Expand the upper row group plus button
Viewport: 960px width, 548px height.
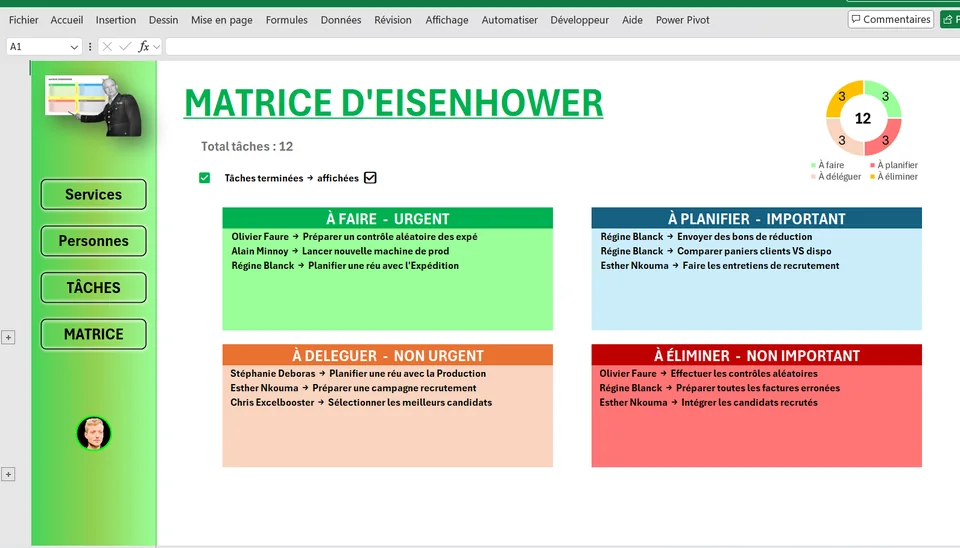(8, 337)
